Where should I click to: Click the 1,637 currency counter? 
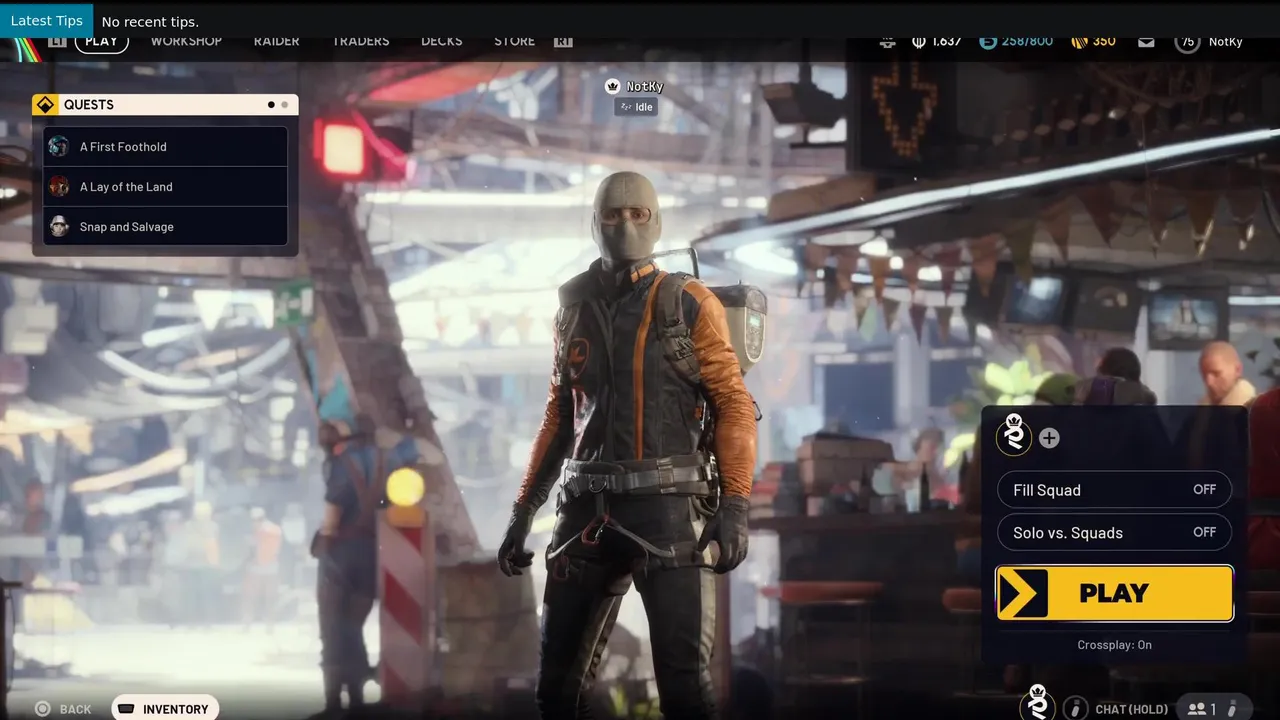[937, 42]
